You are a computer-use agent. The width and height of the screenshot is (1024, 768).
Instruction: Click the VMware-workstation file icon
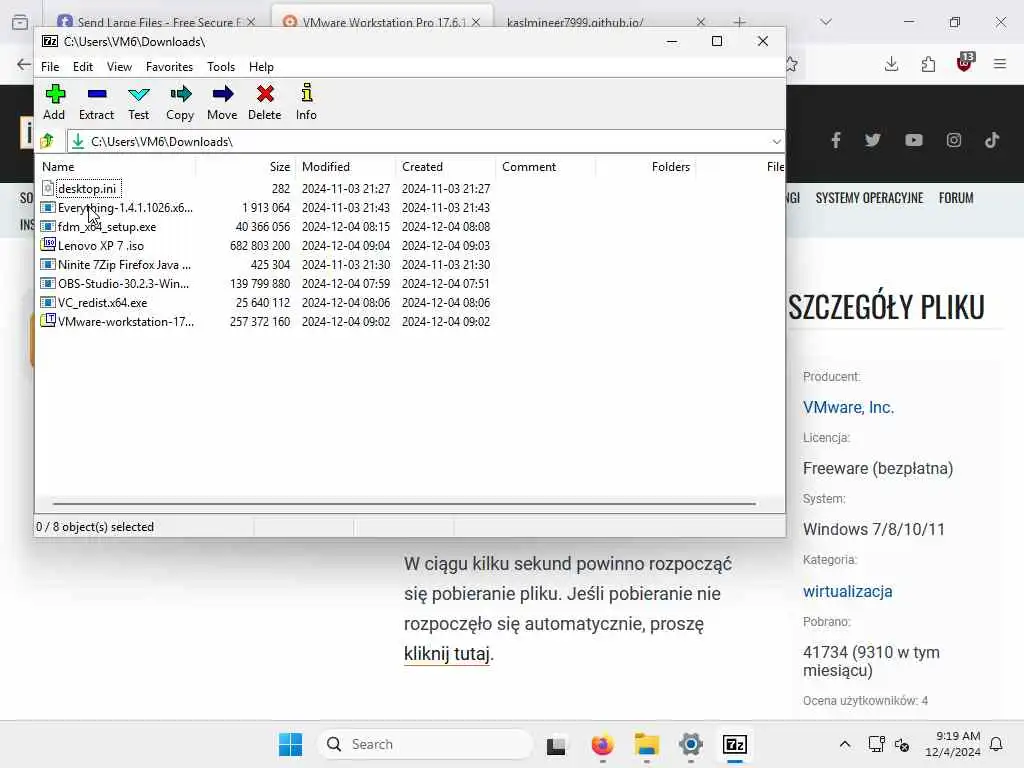click(x=48, y=321)
